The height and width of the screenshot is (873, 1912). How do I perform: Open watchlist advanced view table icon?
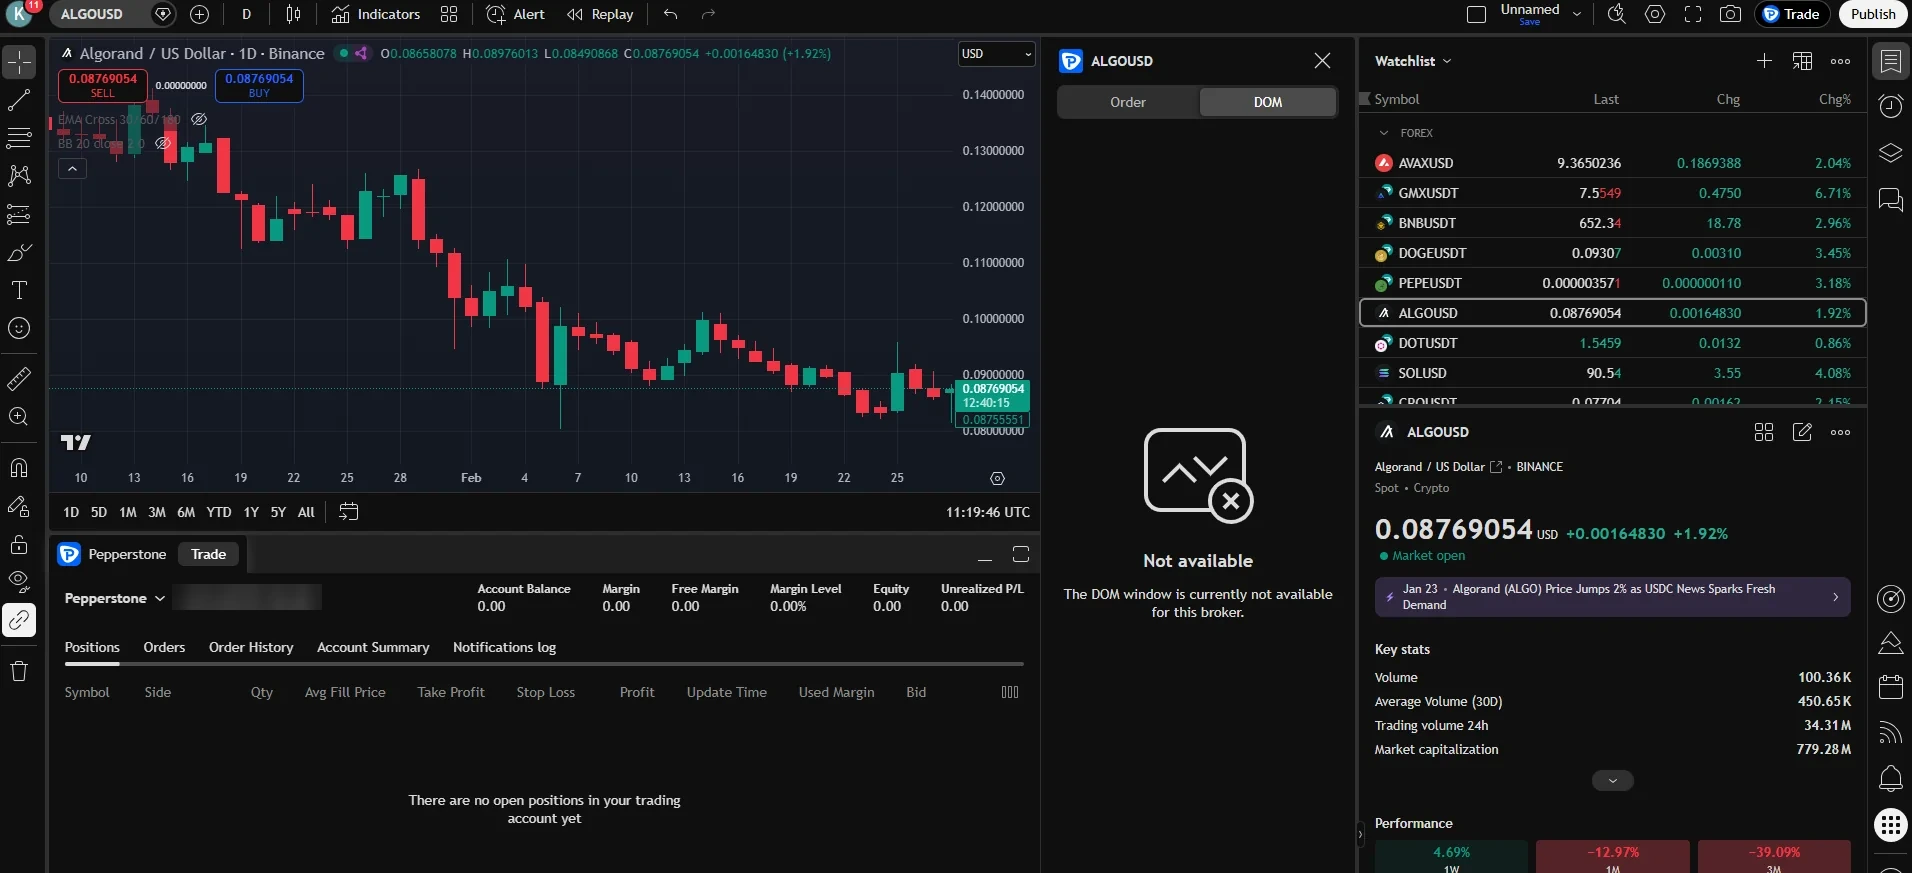[x=1802, y=61]
